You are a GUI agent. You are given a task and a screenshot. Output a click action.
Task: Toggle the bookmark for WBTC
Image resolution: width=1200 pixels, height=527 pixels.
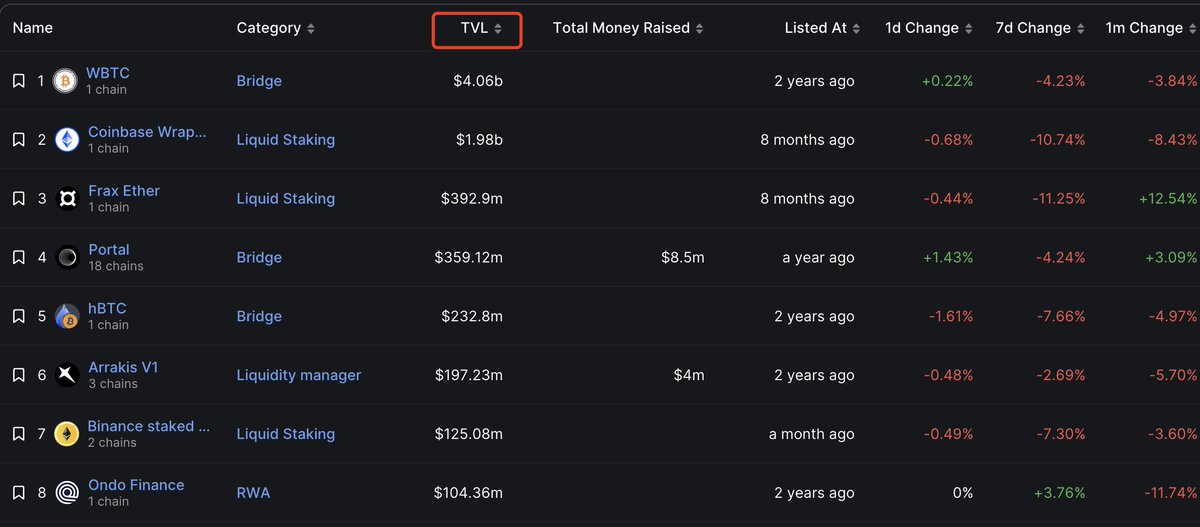click(x=19, y=81)
